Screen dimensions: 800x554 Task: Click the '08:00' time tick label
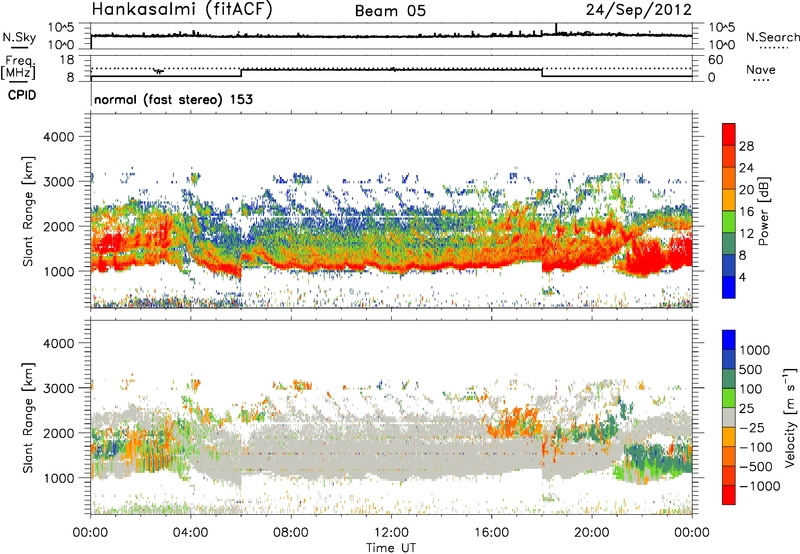[x=291, y=533]
